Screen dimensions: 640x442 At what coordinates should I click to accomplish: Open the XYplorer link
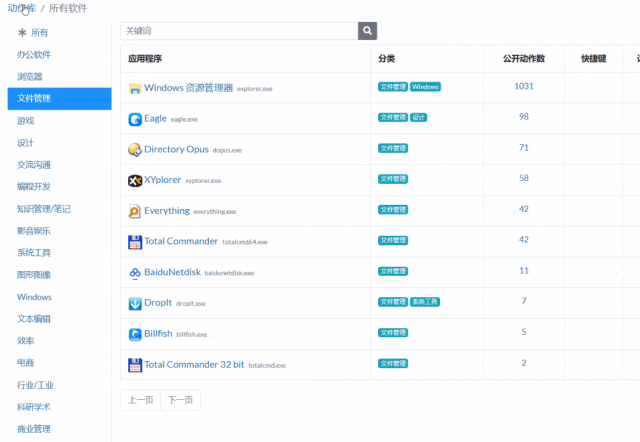pyautogui.click(x=162, y=180)
